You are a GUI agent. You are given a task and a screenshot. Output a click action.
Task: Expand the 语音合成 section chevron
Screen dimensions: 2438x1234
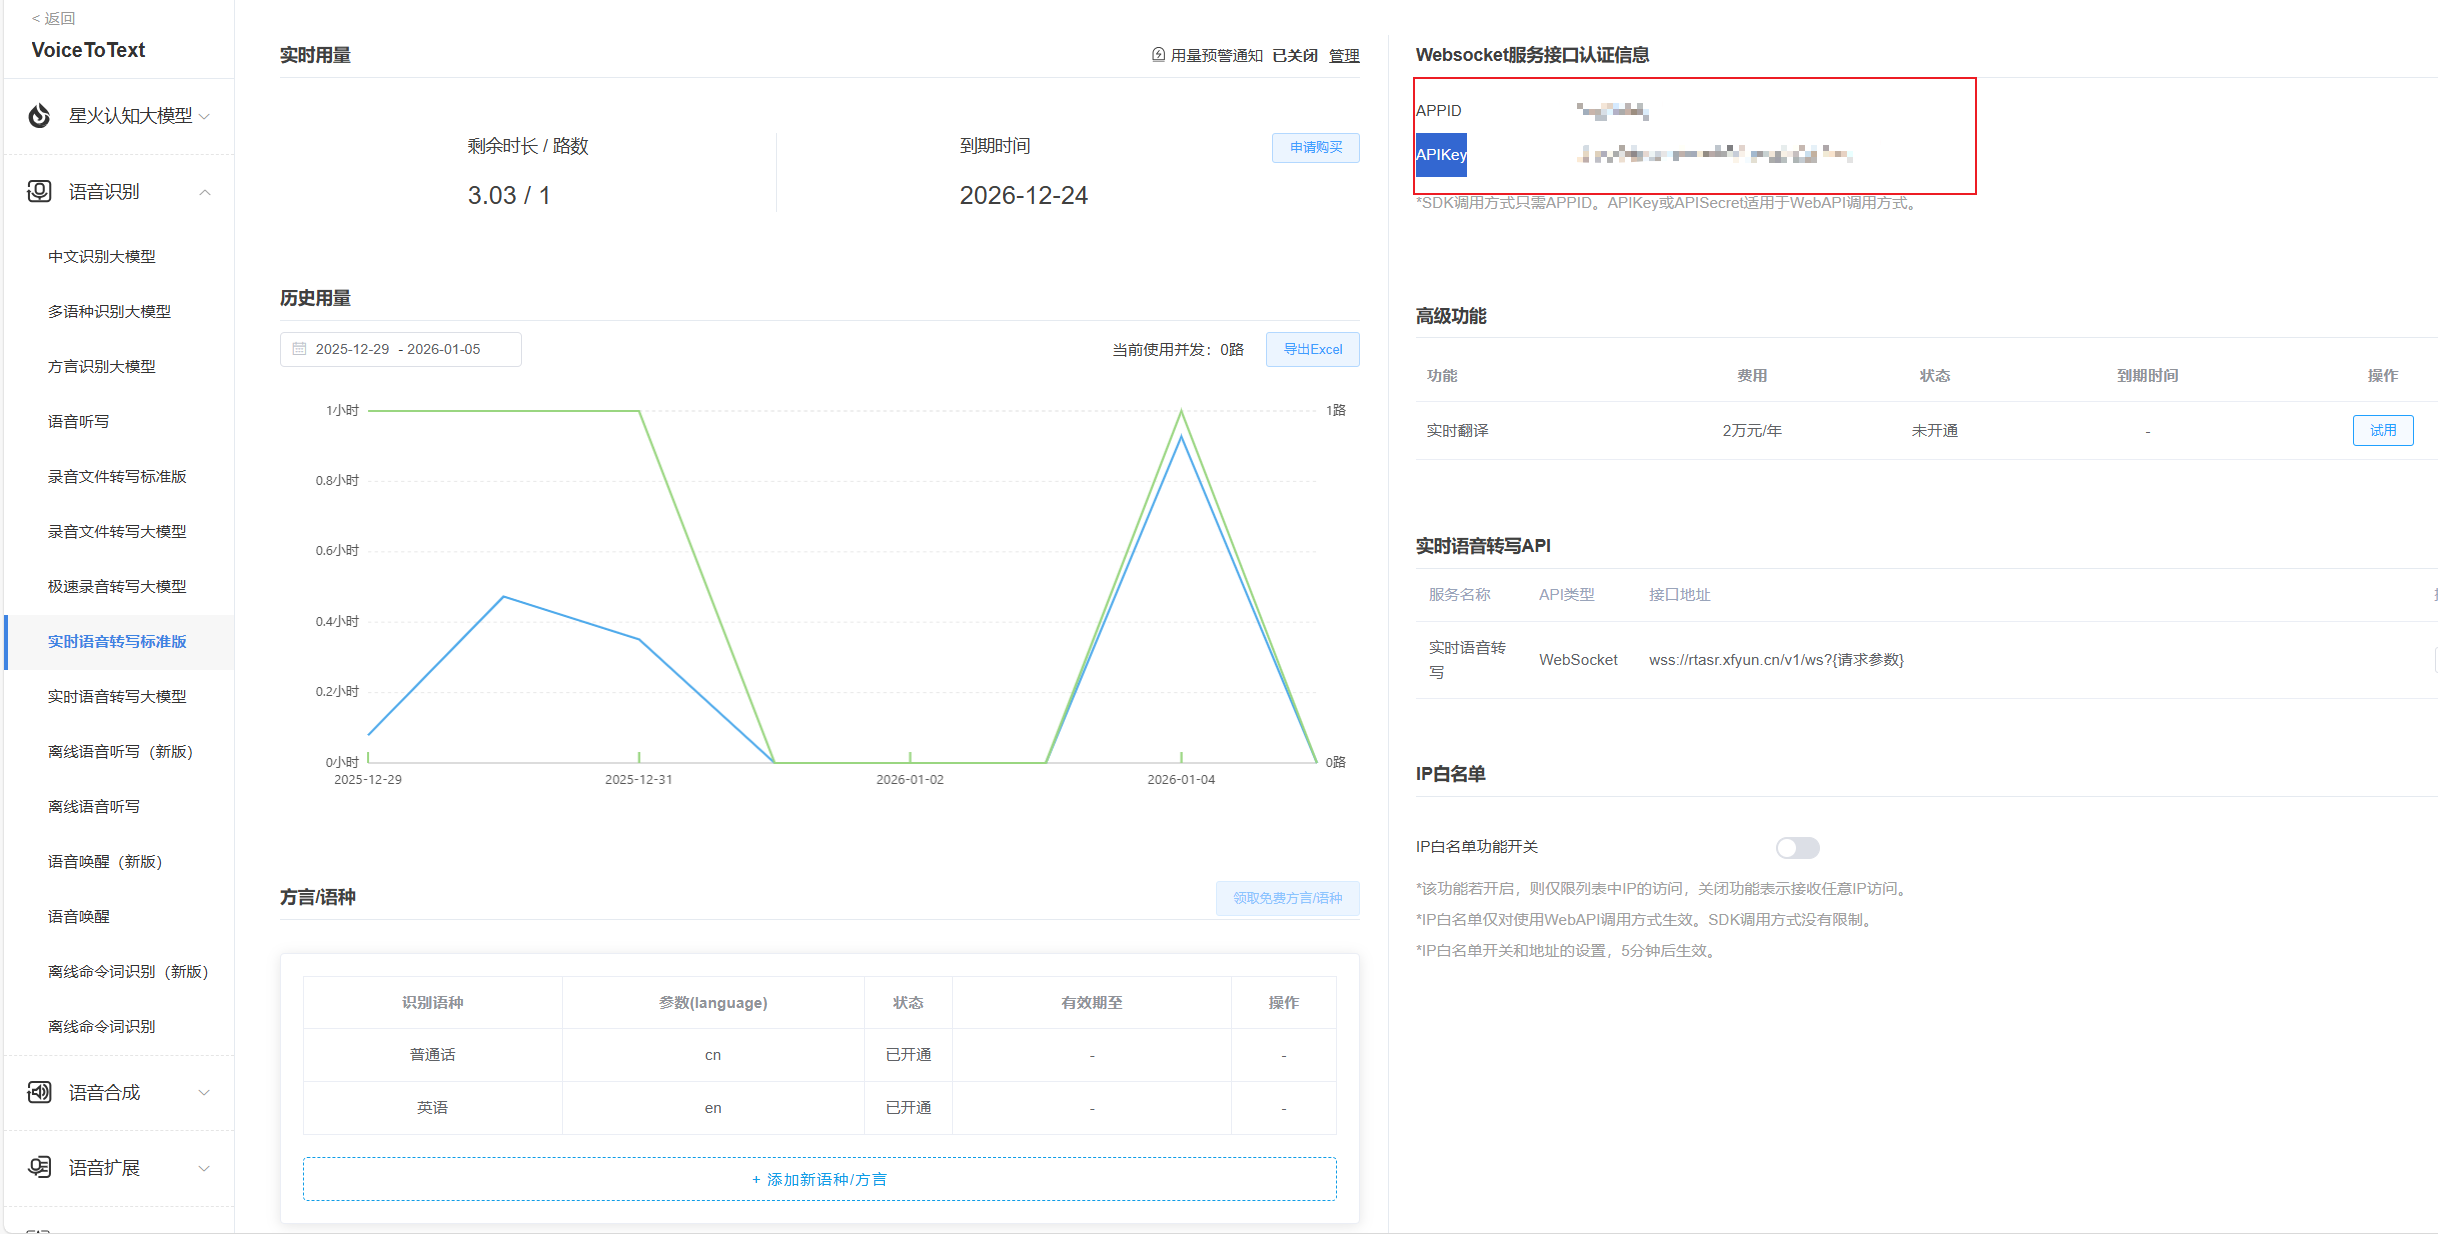coord(205,1092)
